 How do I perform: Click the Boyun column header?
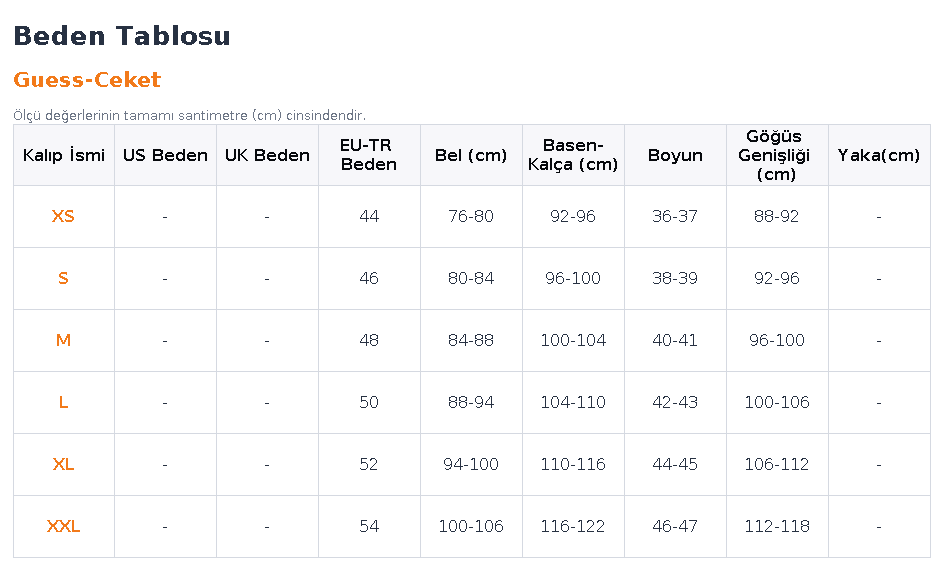pyautogui.click(x=675, y=155)
